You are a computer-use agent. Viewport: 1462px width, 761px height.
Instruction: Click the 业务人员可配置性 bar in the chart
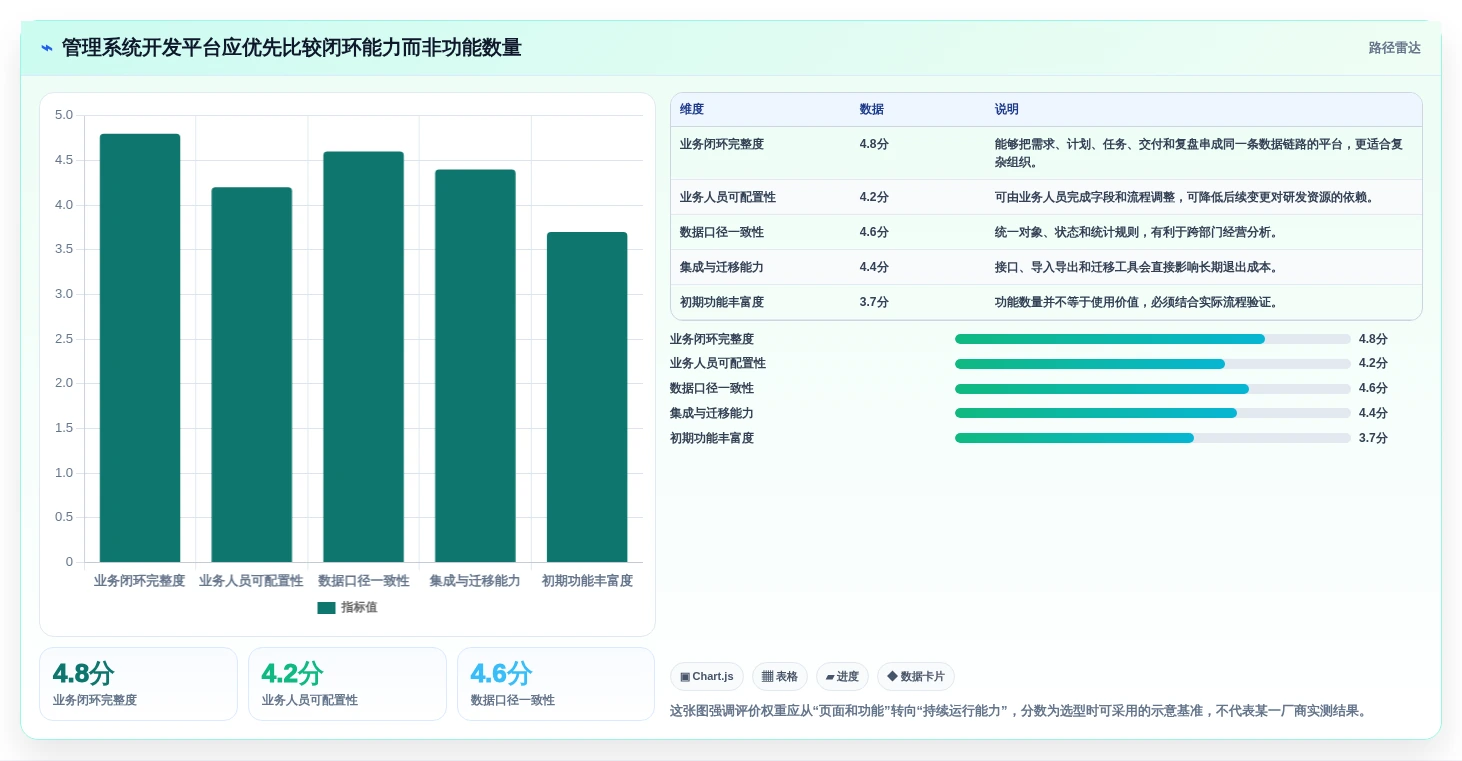[x=252, y=375]
